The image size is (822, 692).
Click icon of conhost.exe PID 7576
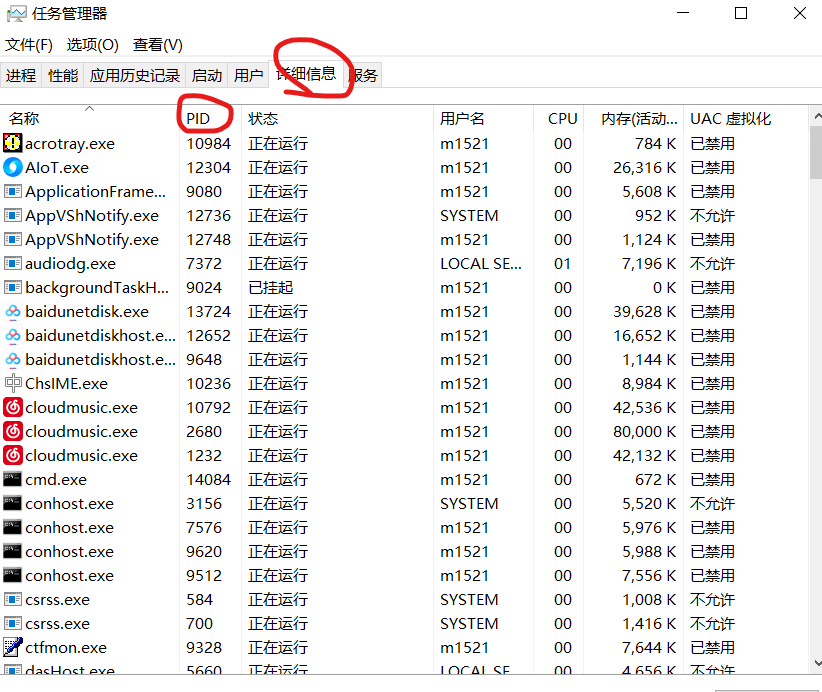(13, 527)
